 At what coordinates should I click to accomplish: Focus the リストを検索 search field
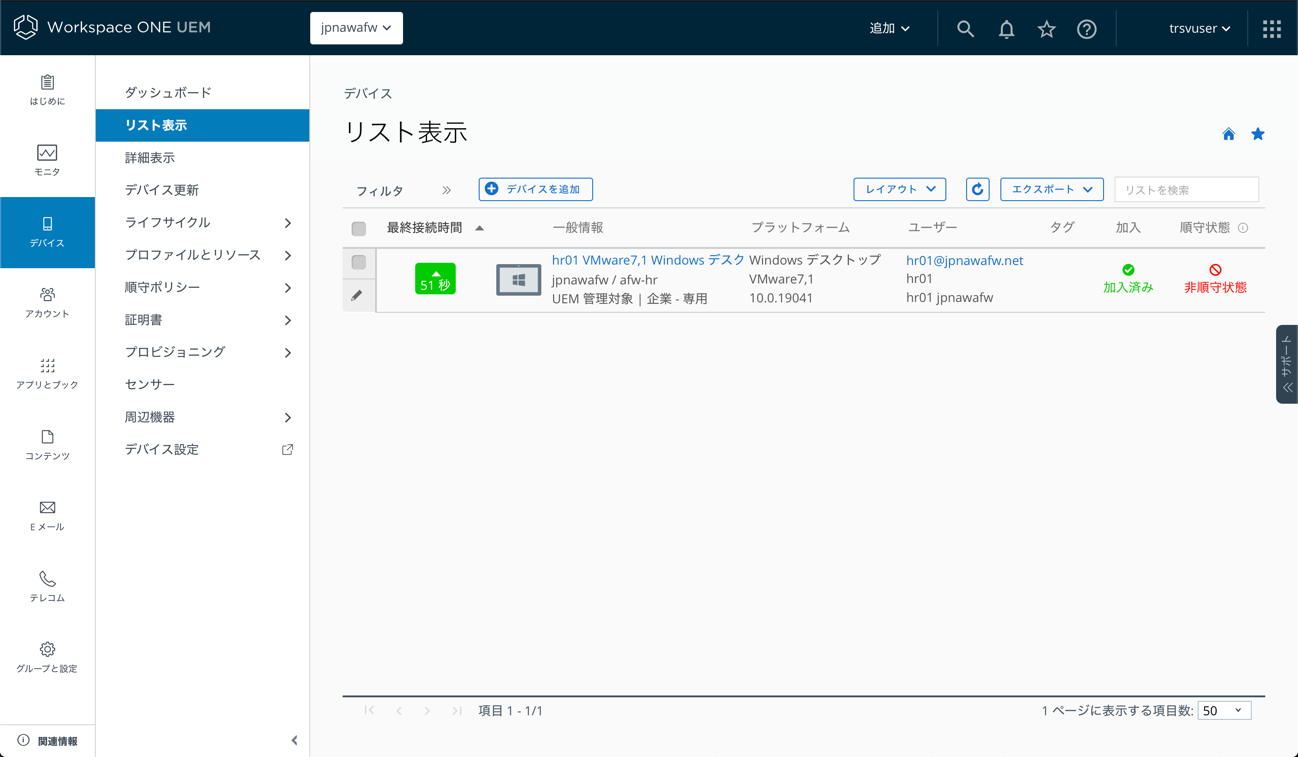pos(1186,190)
